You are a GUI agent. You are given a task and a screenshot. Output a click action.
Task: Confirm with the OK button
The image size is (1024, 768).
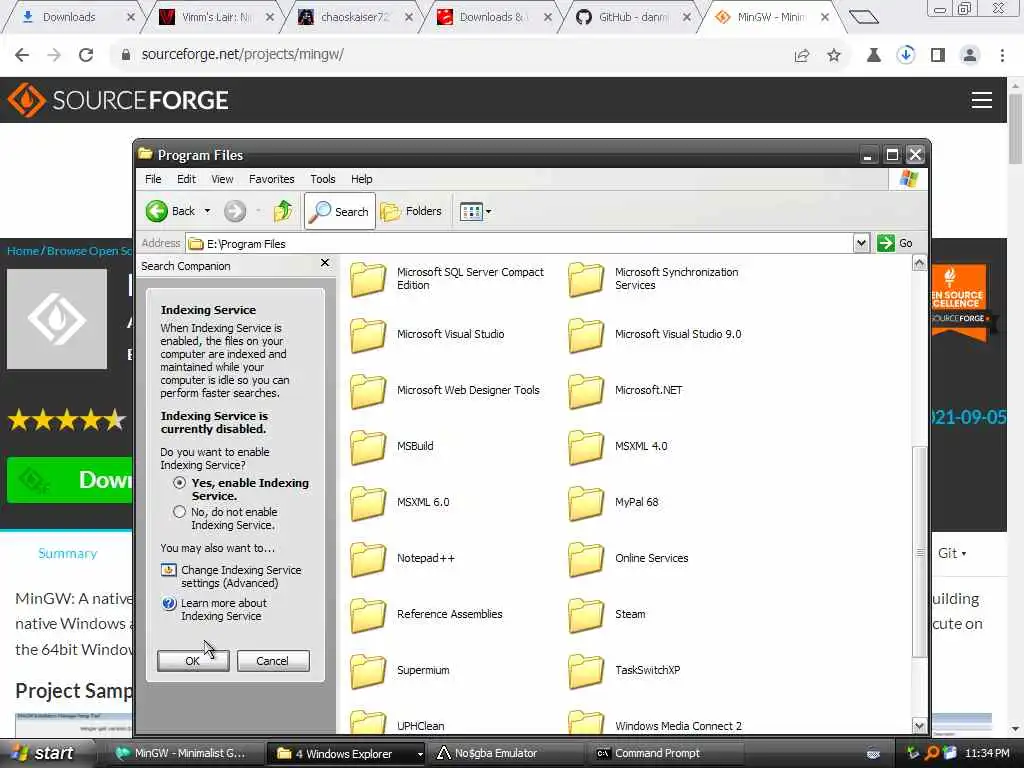pyautogui.click(x=193, y=661)
